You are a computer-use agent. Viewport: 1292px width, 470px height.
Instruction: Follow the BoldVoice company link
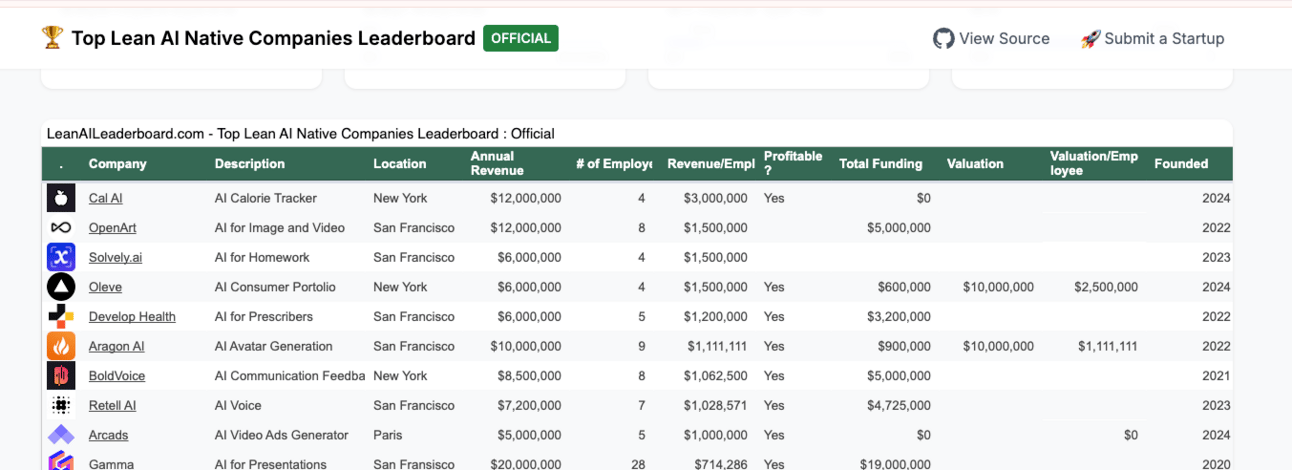117,376
